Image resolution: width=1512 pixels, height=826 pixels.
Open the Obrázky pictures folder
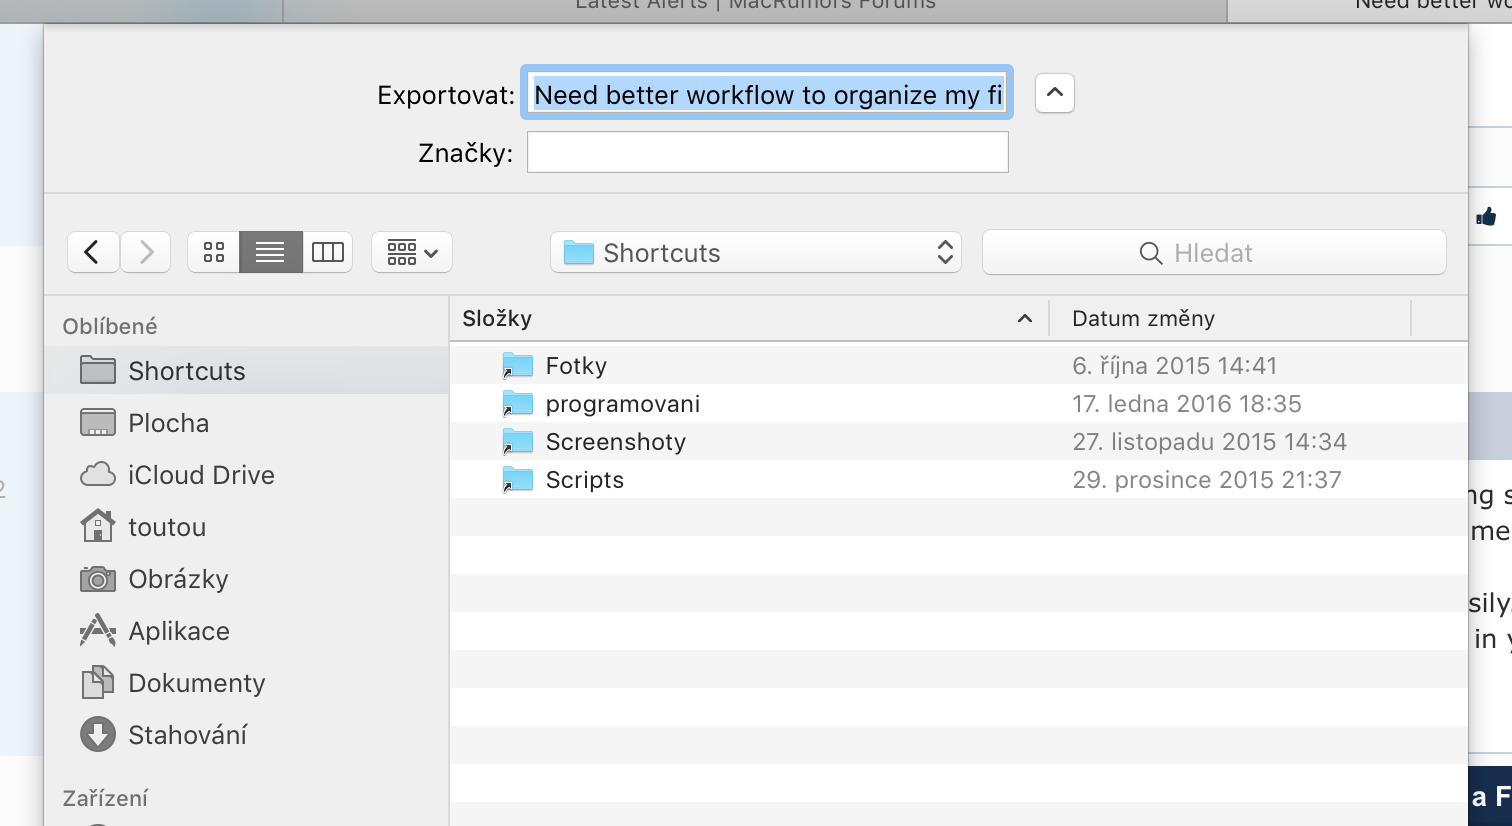click(x=178, y=579)
